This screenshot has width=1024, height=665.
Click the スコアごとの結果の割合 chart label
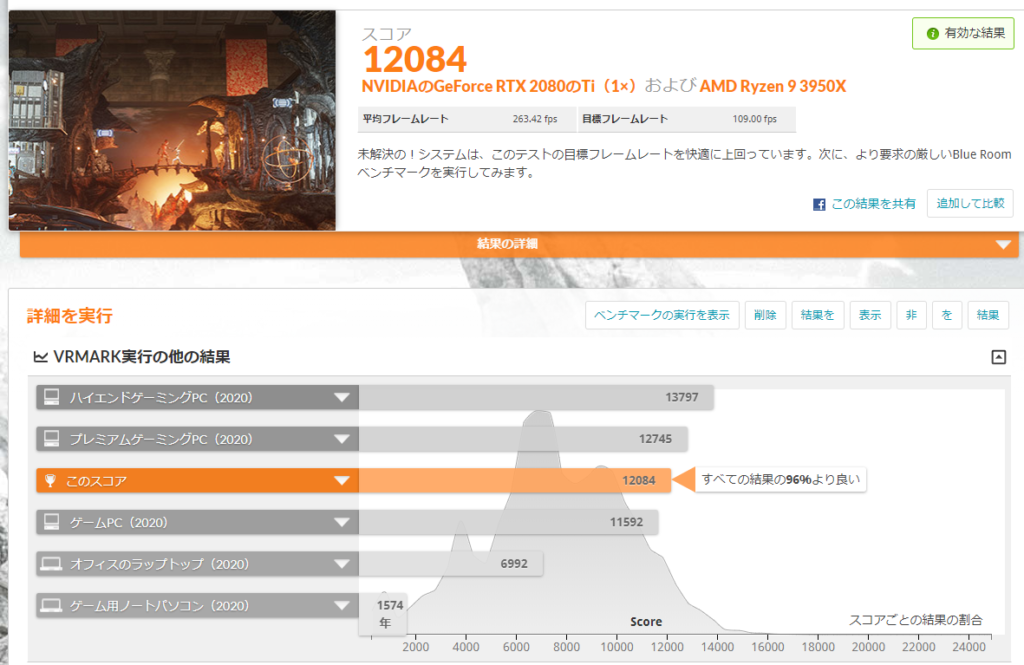[x=916, y=620]
